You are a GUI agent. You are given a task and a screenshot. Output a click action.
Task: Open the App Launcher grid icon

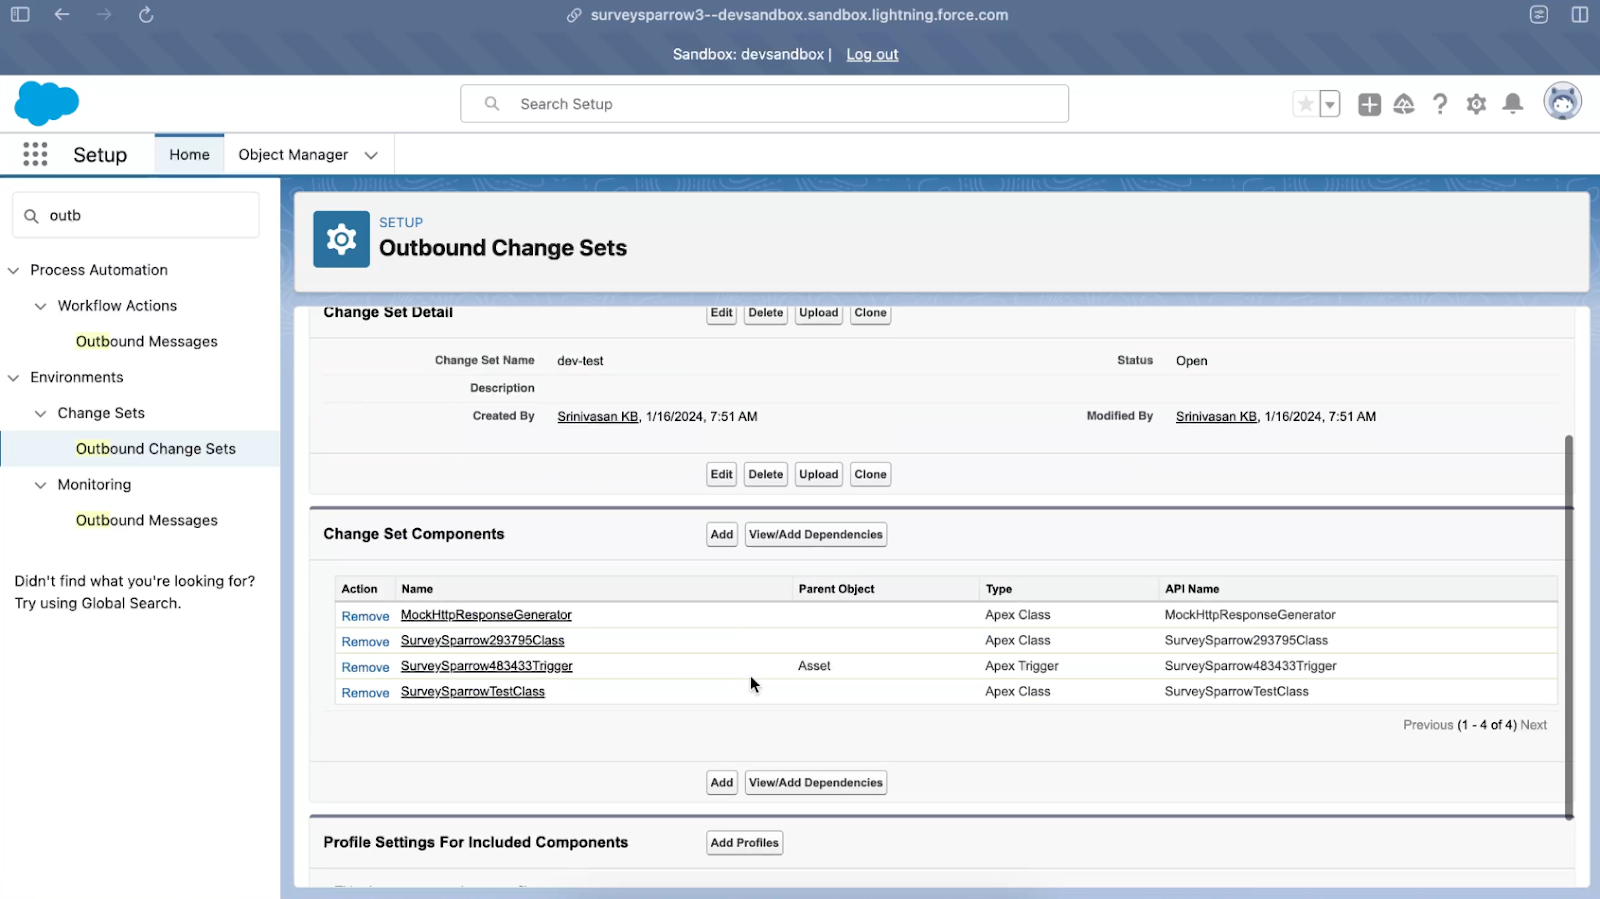35,154
